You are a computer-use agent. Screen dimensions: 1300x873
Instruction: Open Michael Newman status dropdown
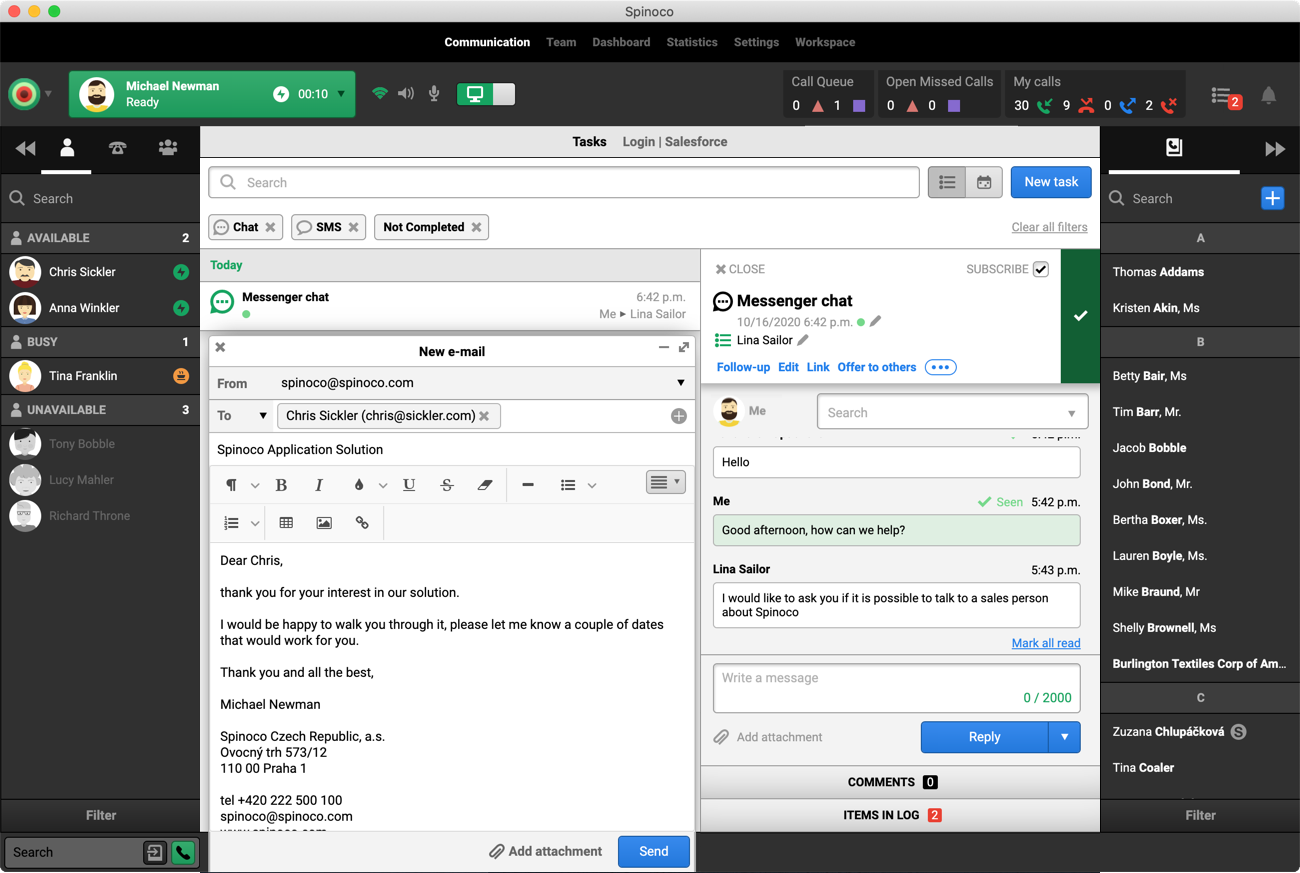coord(341,94)
